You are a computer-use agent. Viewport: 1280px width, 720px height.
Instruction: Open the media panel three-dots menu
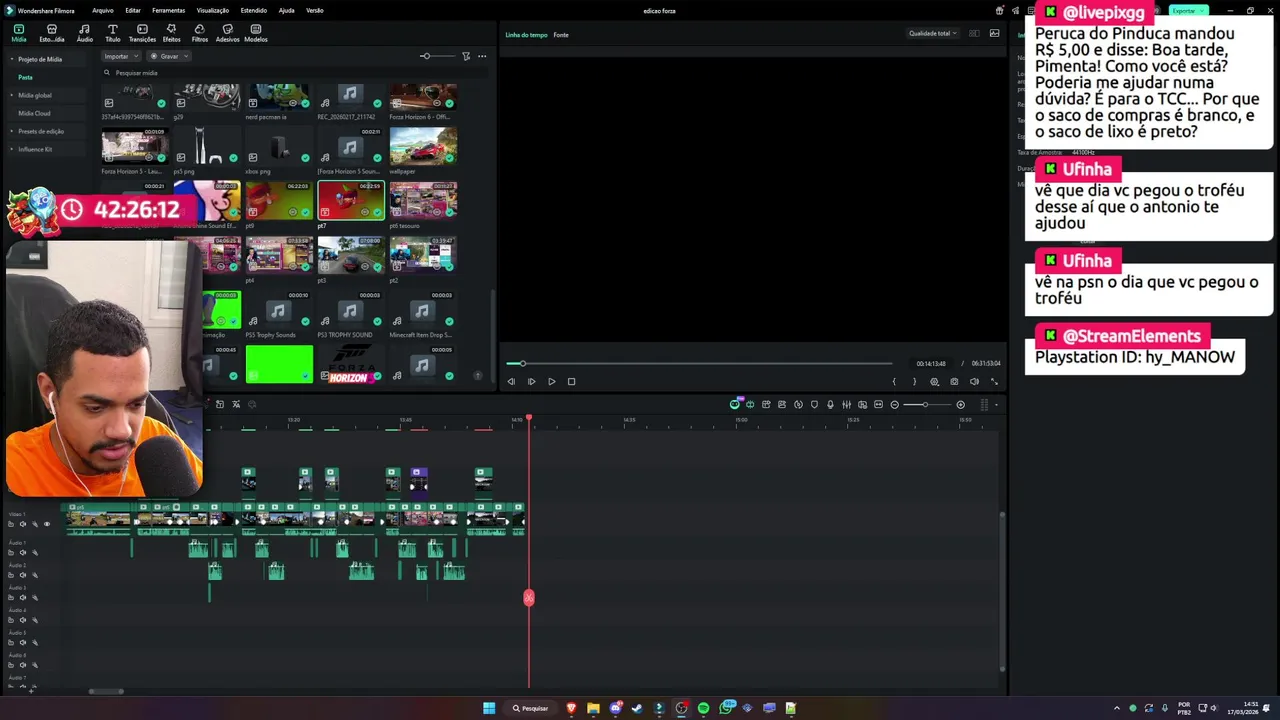coord(482,56)
